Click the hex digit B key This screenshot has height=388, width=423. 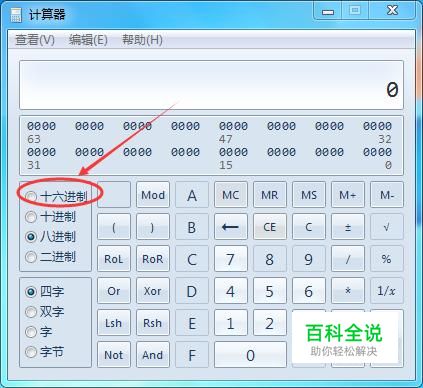192,227
